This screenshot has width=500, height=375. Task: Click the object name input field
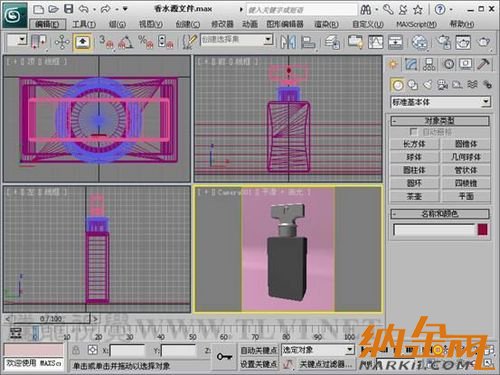[x=434, y=230]
